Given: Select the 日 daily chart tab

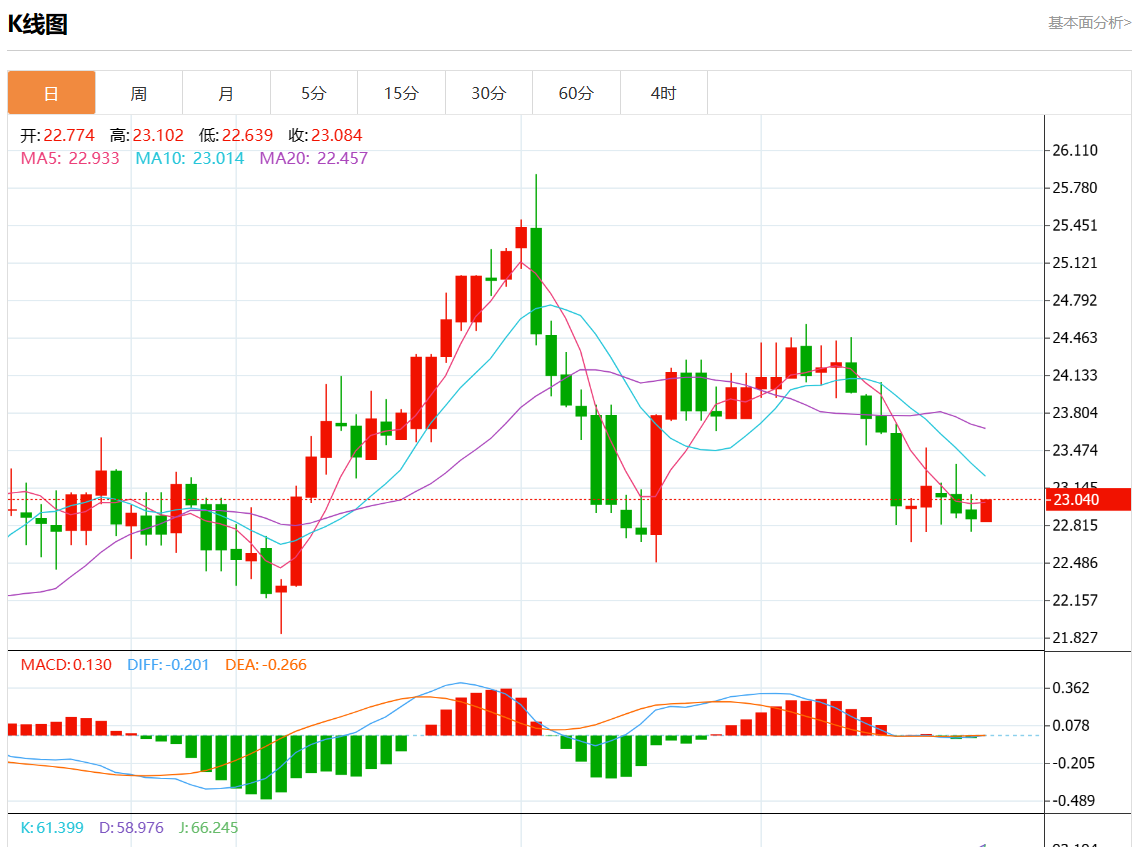Looking at the screenshot, I should pyautogui.click(x=51, y=93).
